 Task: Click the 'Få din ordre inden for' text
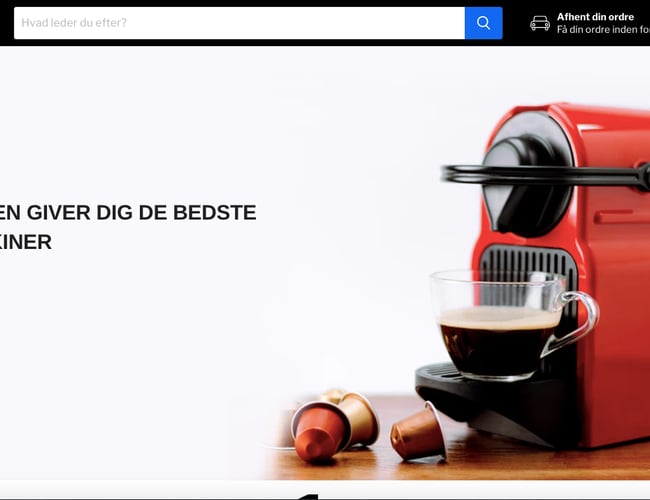point(603,29)
